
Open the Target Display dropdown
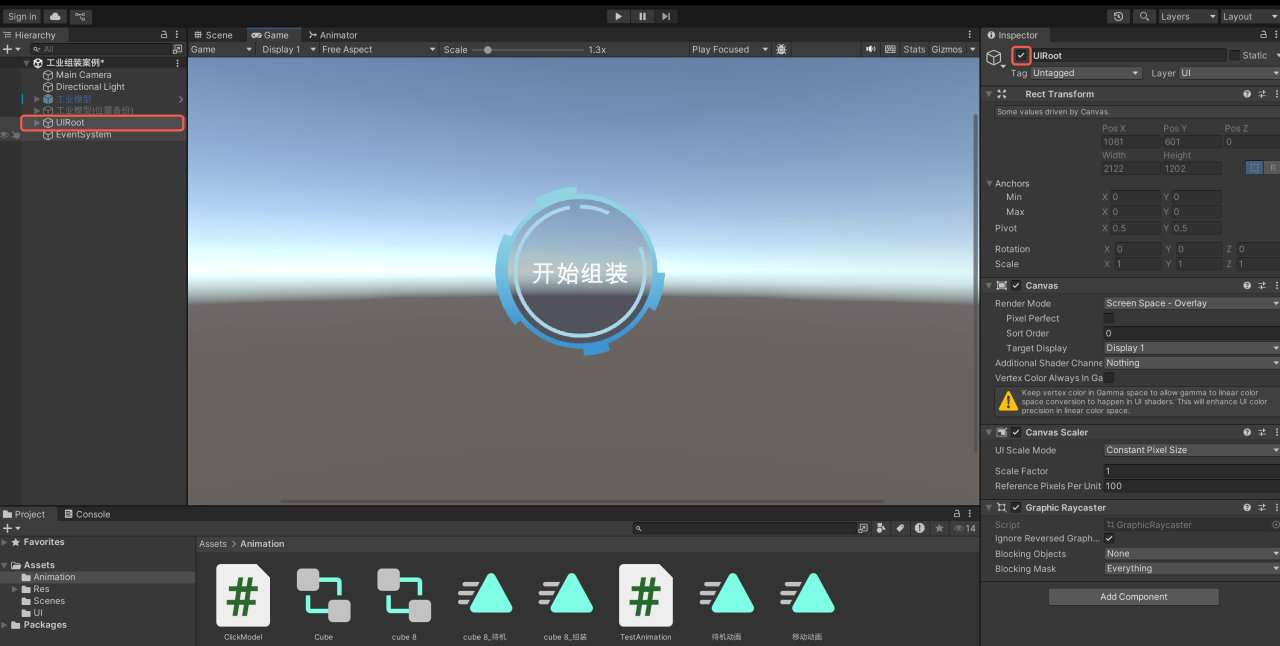[x=1192, y=348]
